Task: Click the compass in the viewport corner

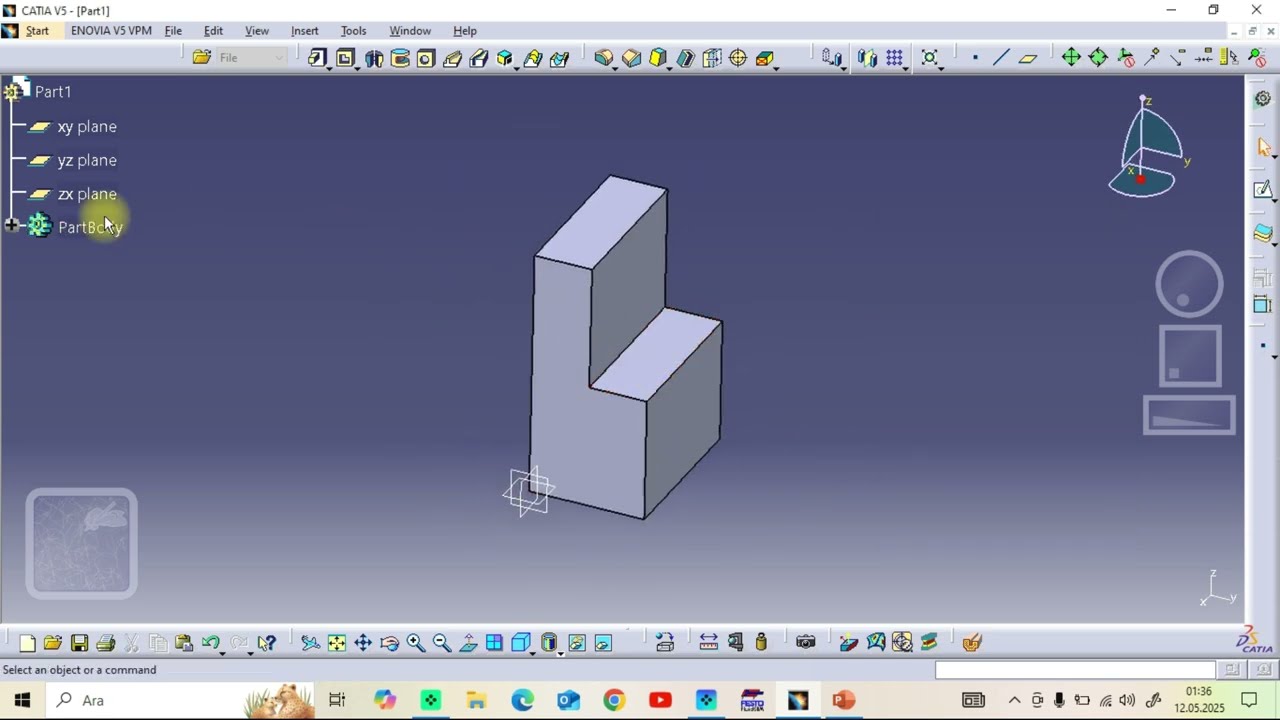Action: (1149, 148)
